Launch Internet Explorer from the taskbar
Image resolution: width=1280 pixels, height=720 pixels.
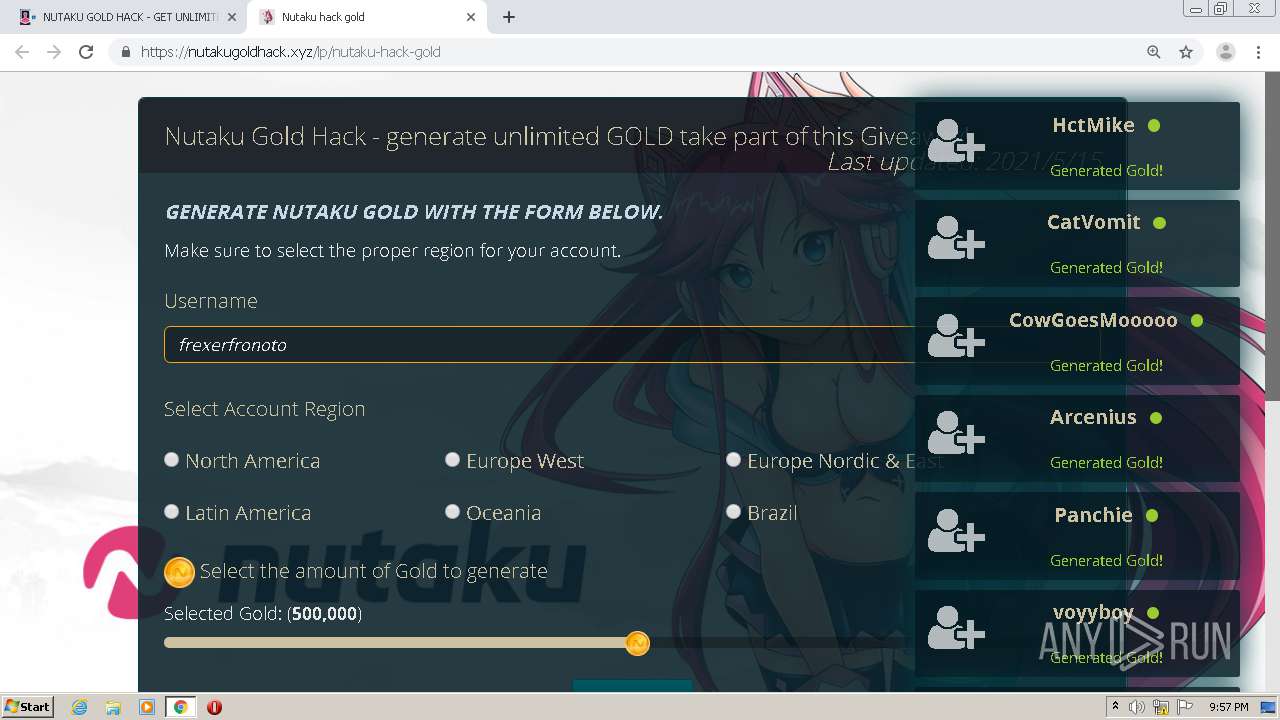point(79,707)
